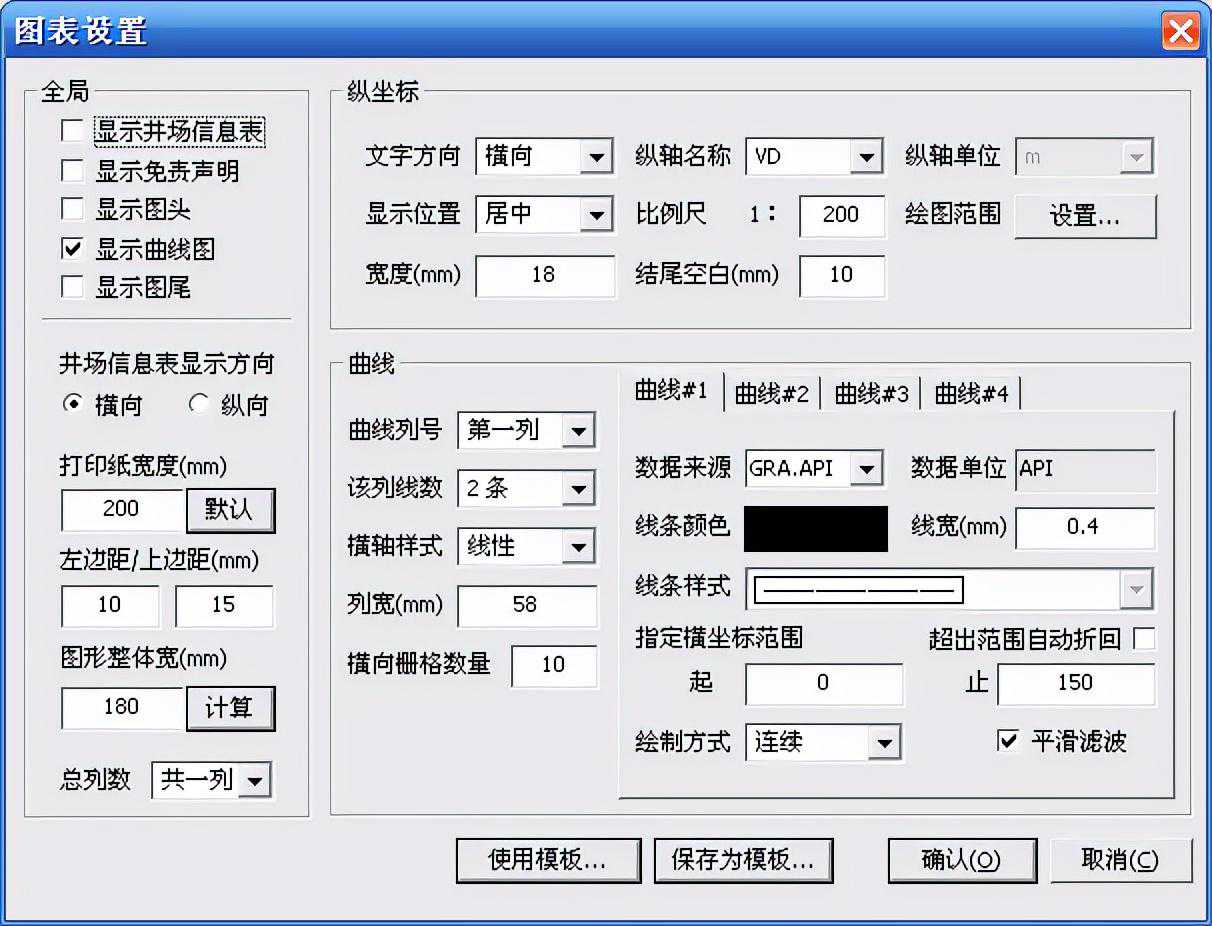Enable the 平滑滤波 checkbox

coord(1008,741)
